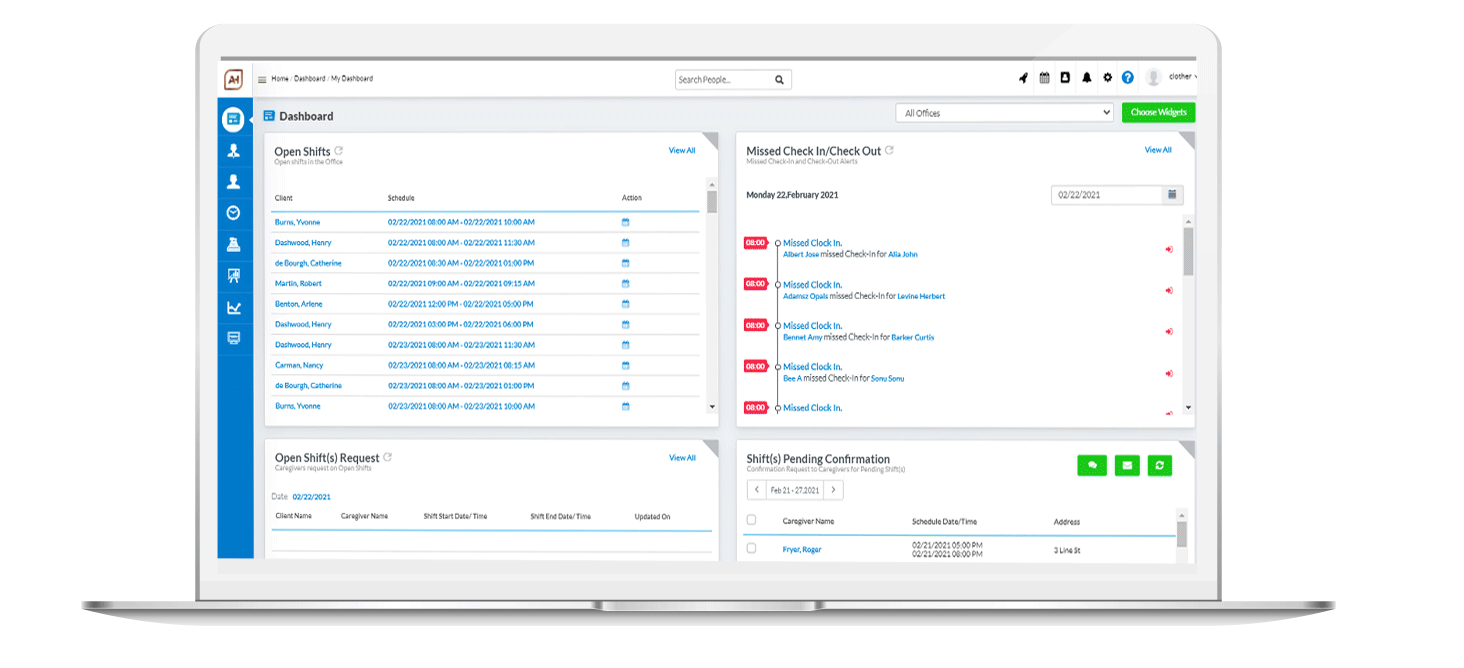The height and width of the screenshot is (668, 1464).
Task: Tick the checkbox next to Fryer, Roger
Action: (752, 548)
